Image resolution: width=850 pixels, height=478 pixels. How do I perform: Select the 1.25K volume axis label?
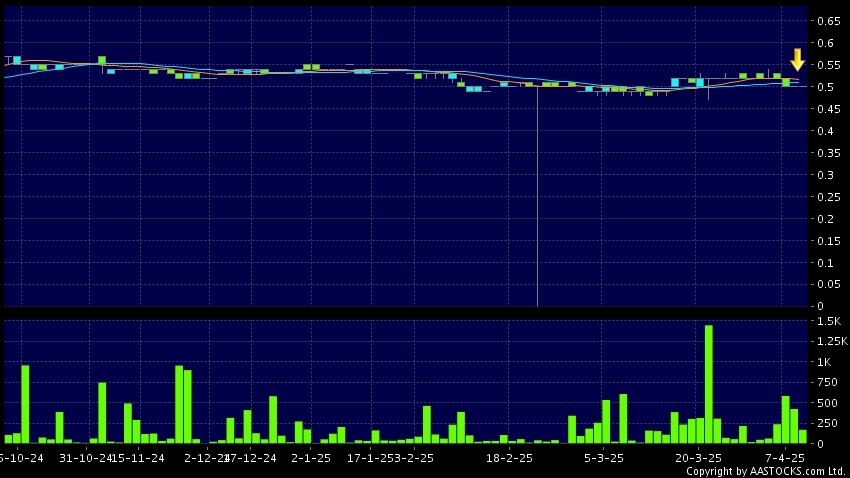[x=832, y=341]
